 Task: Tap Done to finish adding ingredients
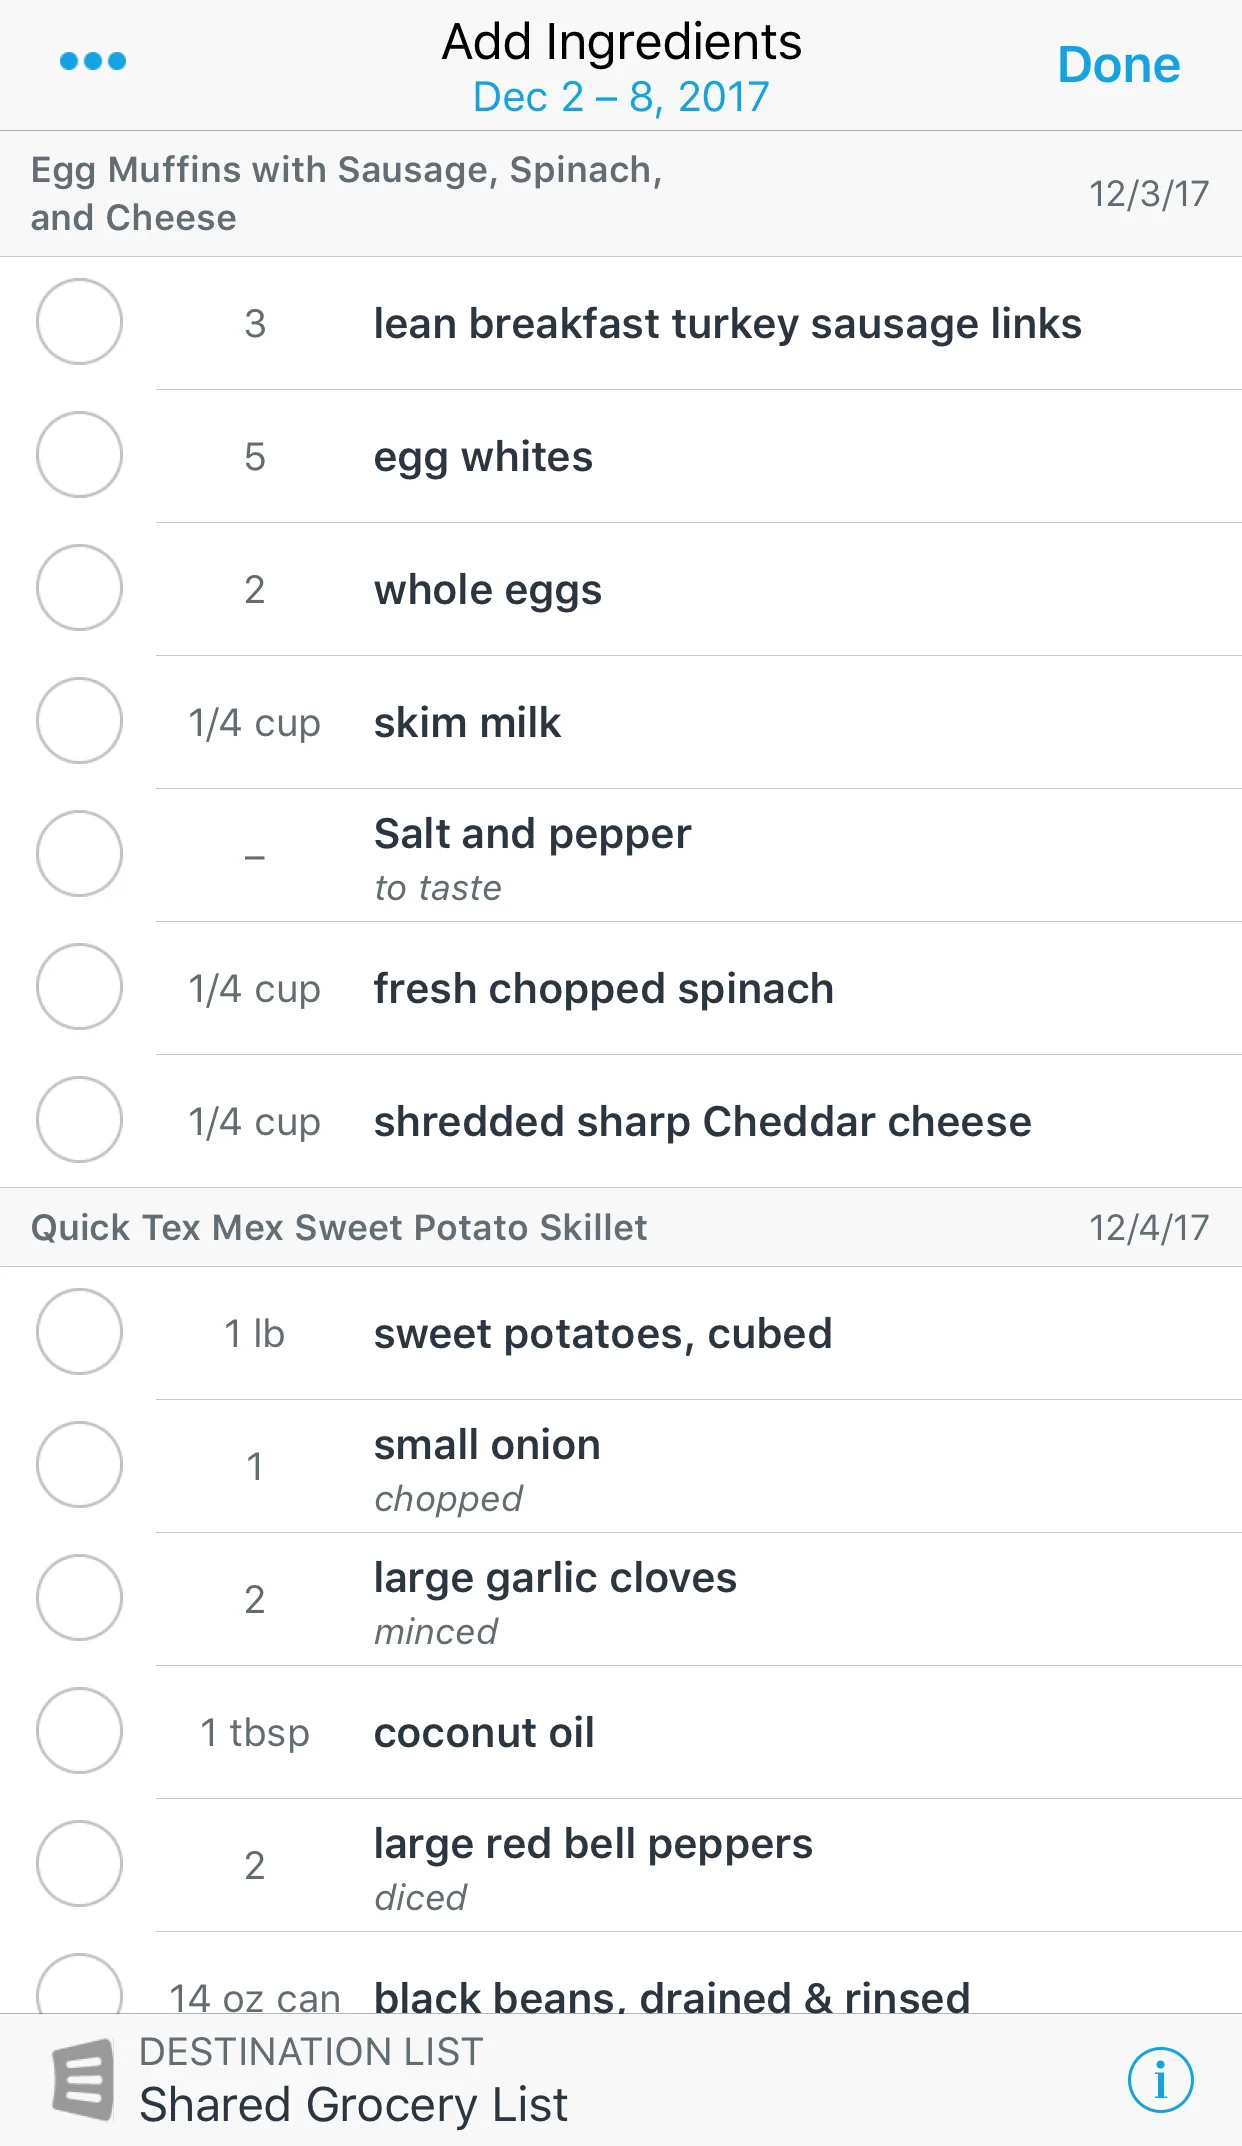[1119, 65]
